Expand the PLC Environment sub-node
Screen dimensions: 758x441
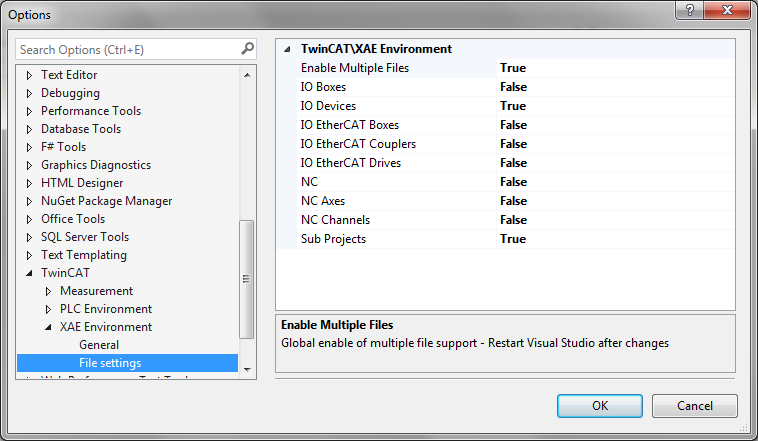[x=48, y=309]
